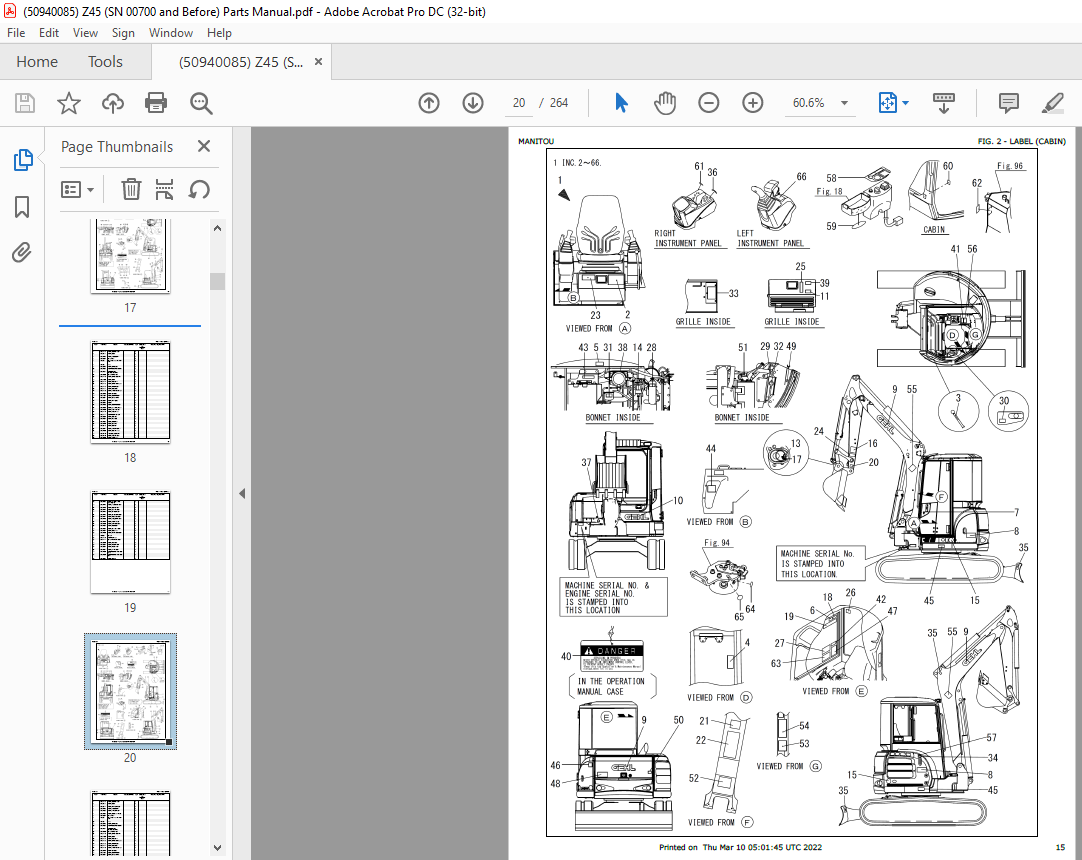The height and width of the screenshot is (860, 1082).
Task: Click 'RIGHT INSTRUMENT PANEL' caption
Action: coord(688,238)
